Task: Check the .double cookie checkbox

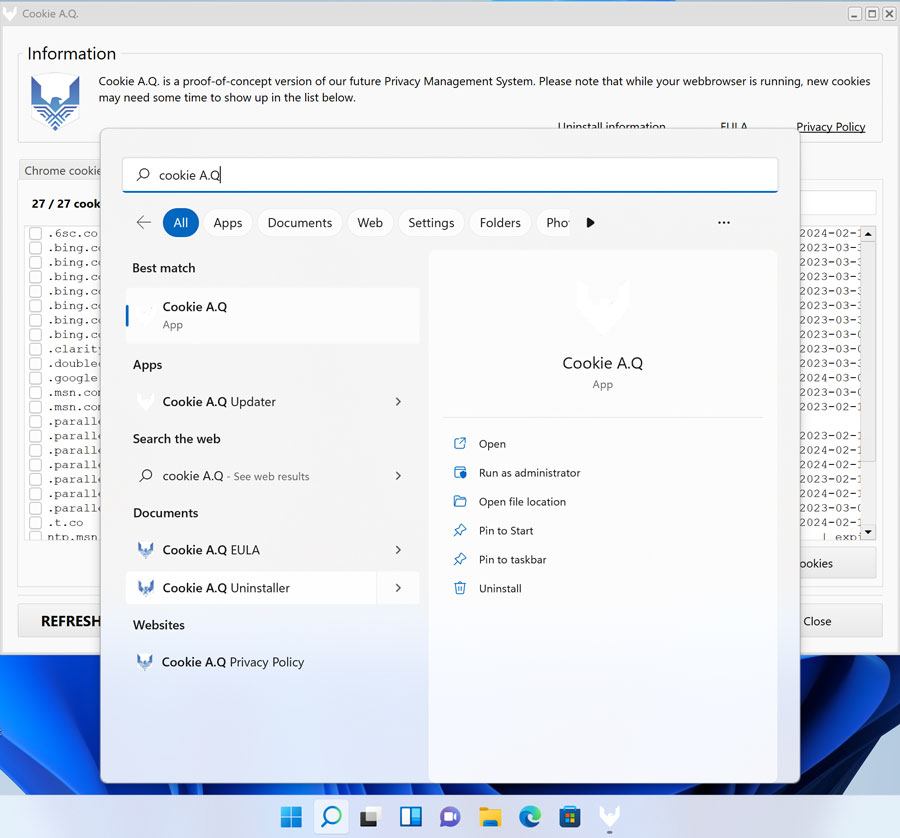Action: click(x=36, y=363)
